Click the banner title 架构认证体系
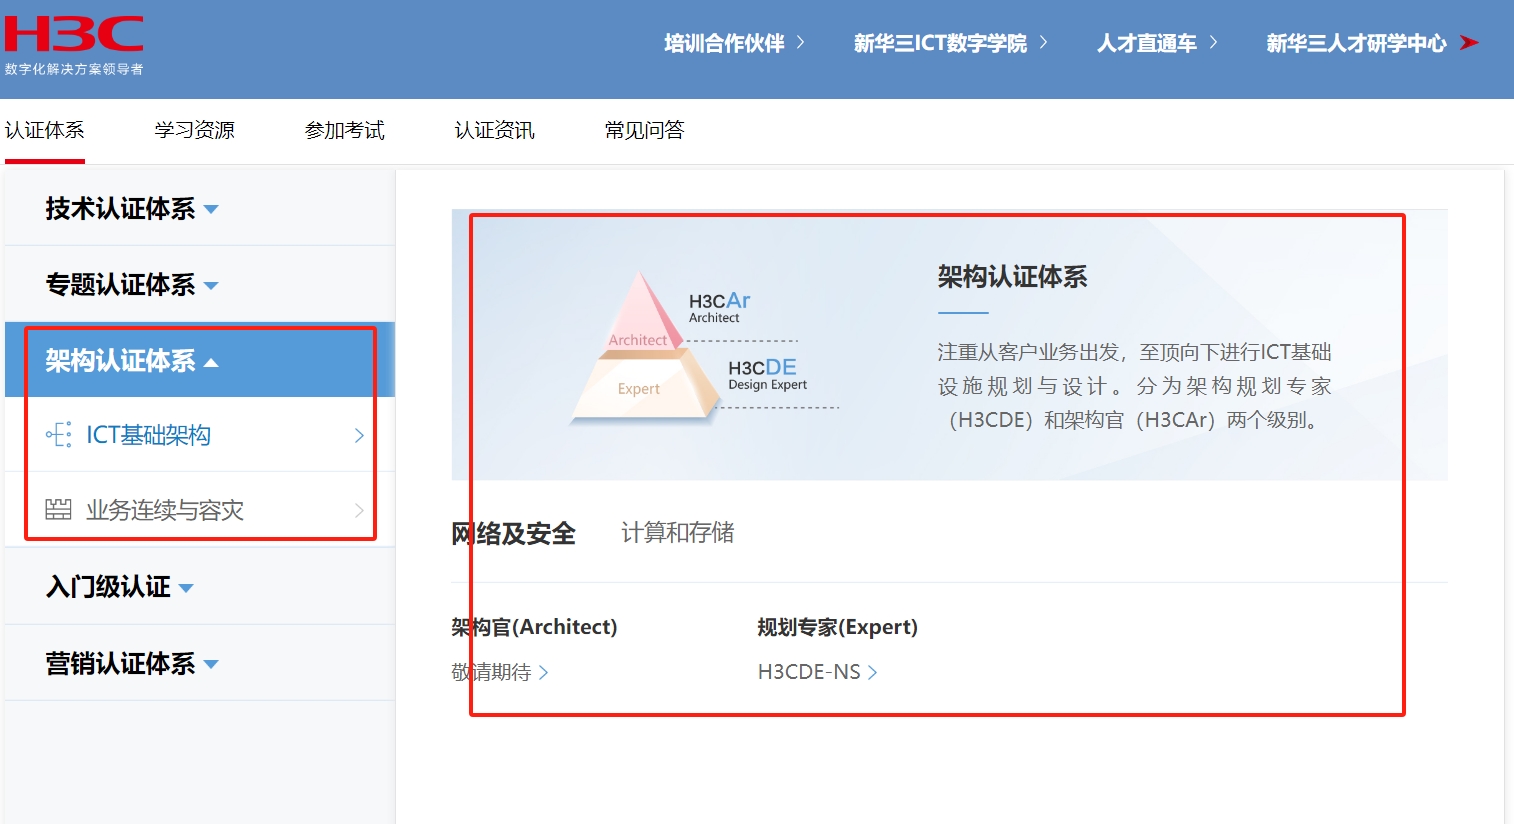Viewport: 1514px width, 824px height. point(1012,277)
